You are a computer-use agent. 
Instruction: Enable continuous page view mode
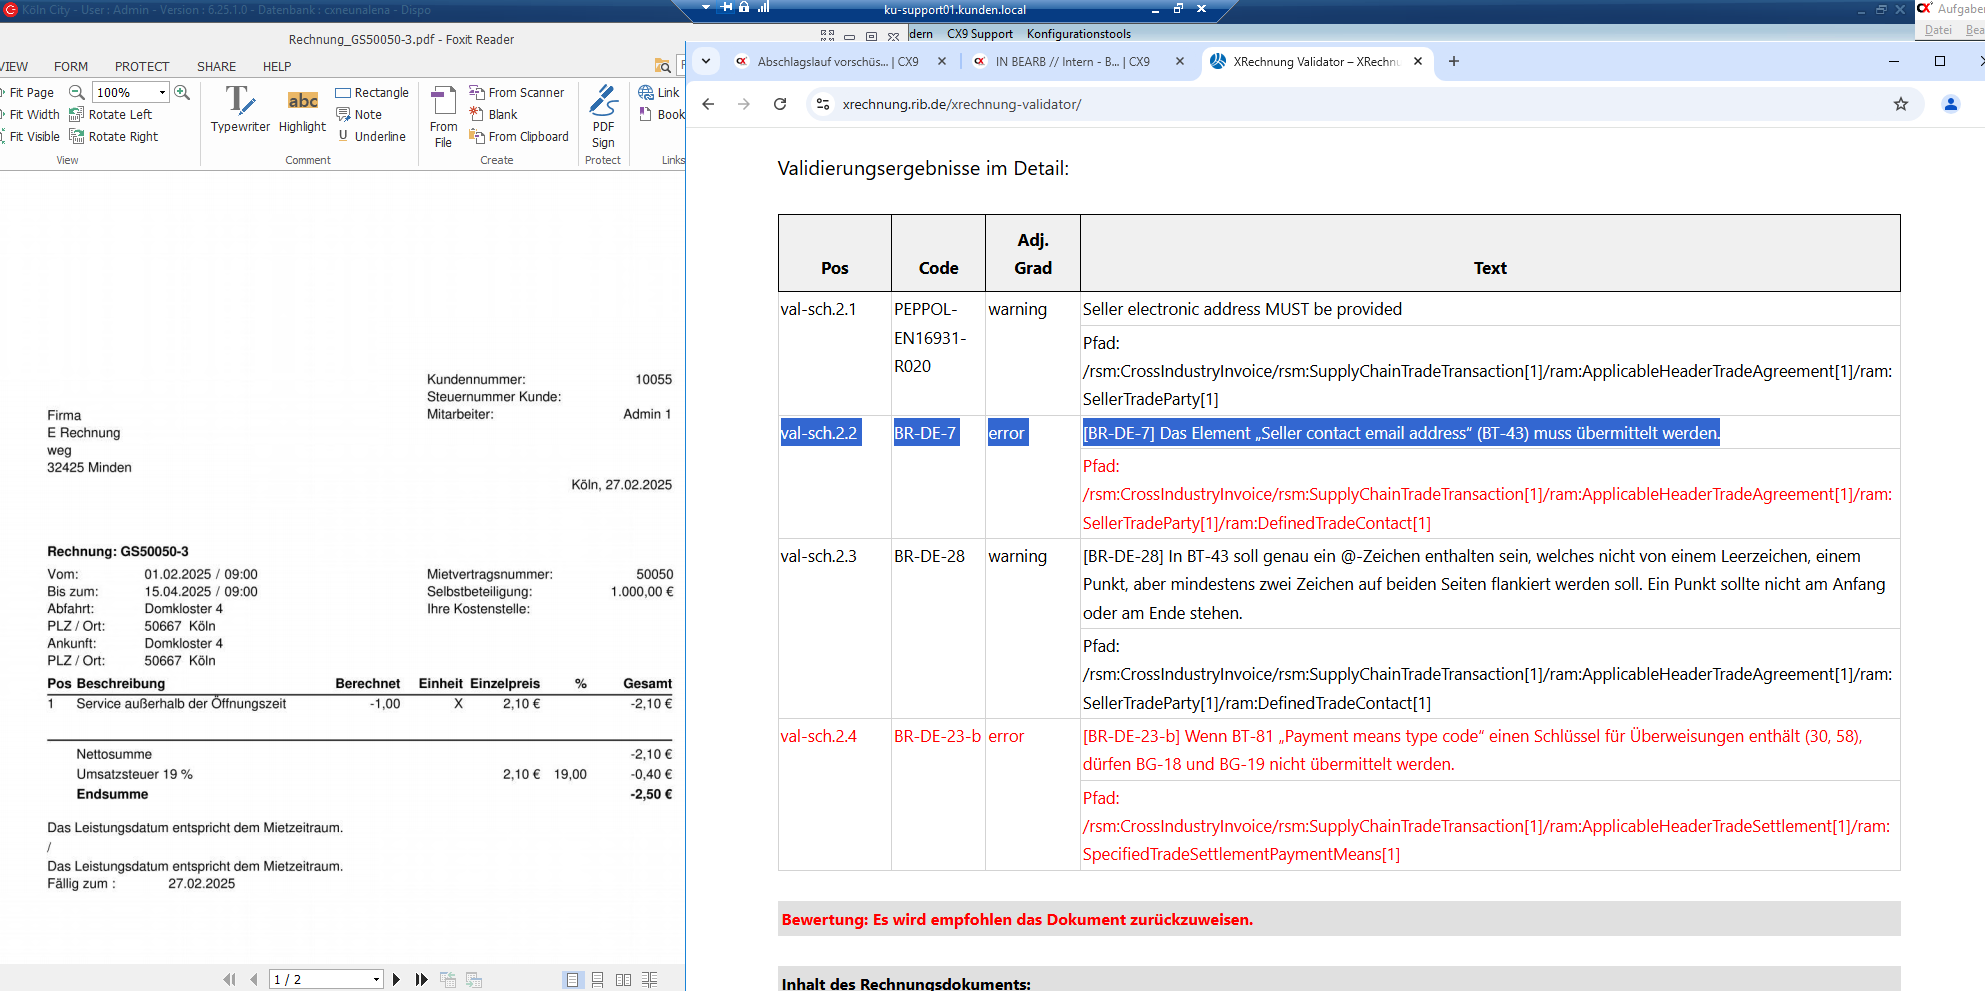[597, 980]
